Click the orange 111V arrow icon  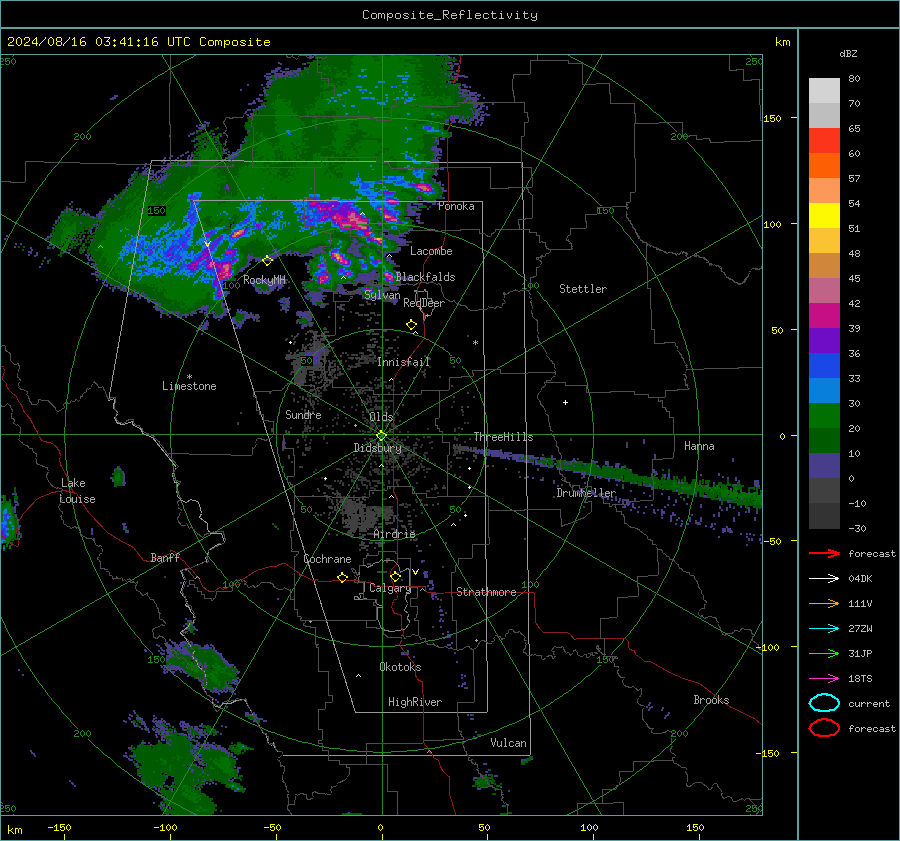click(x=824, y=603)
